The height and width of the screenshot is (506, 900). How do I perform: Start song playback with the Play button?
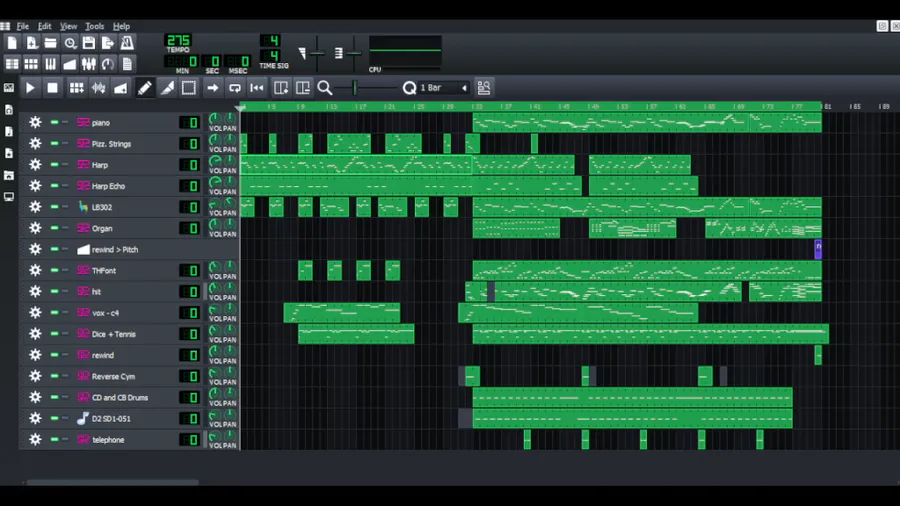coord(30,88)
